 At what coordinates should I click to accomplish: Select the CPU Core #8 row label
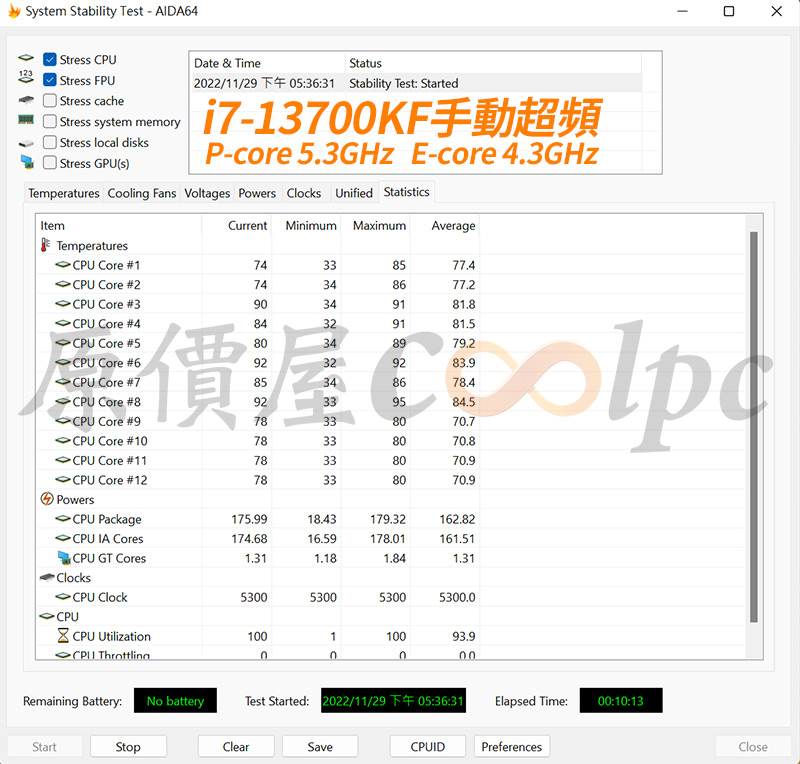(107, 402)
